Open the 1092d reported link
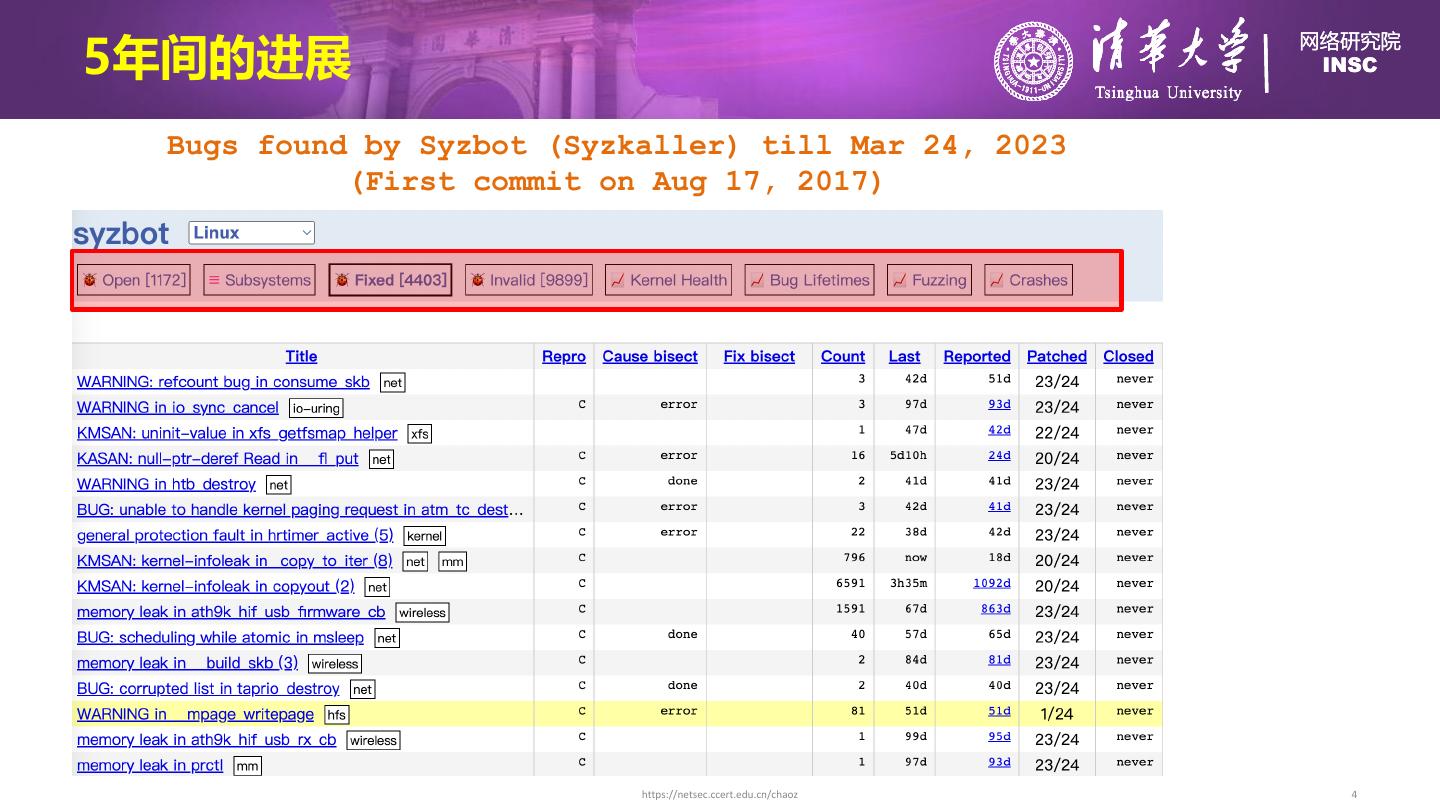Image resolution: width=1440 pixels, height=810 pixels. point(991,583)
